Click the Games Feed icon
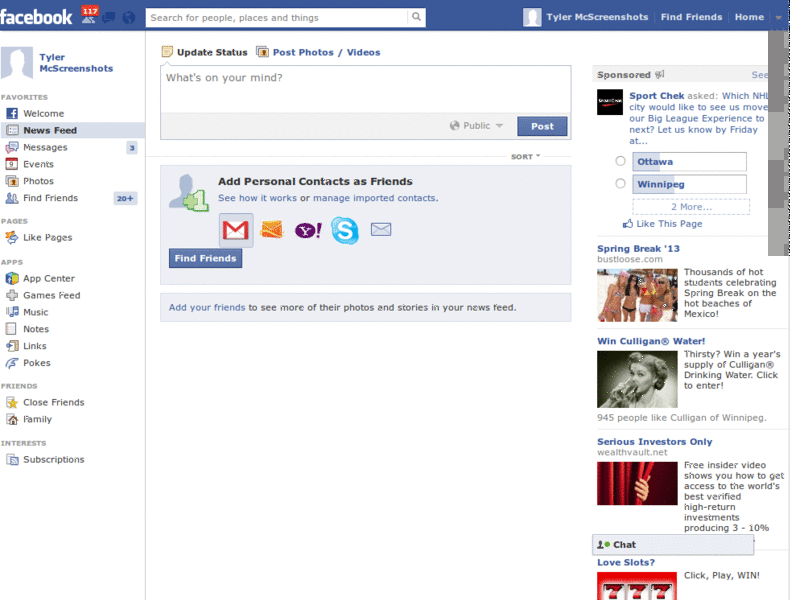This screenshot has height=600, width=800. (12, 295)
